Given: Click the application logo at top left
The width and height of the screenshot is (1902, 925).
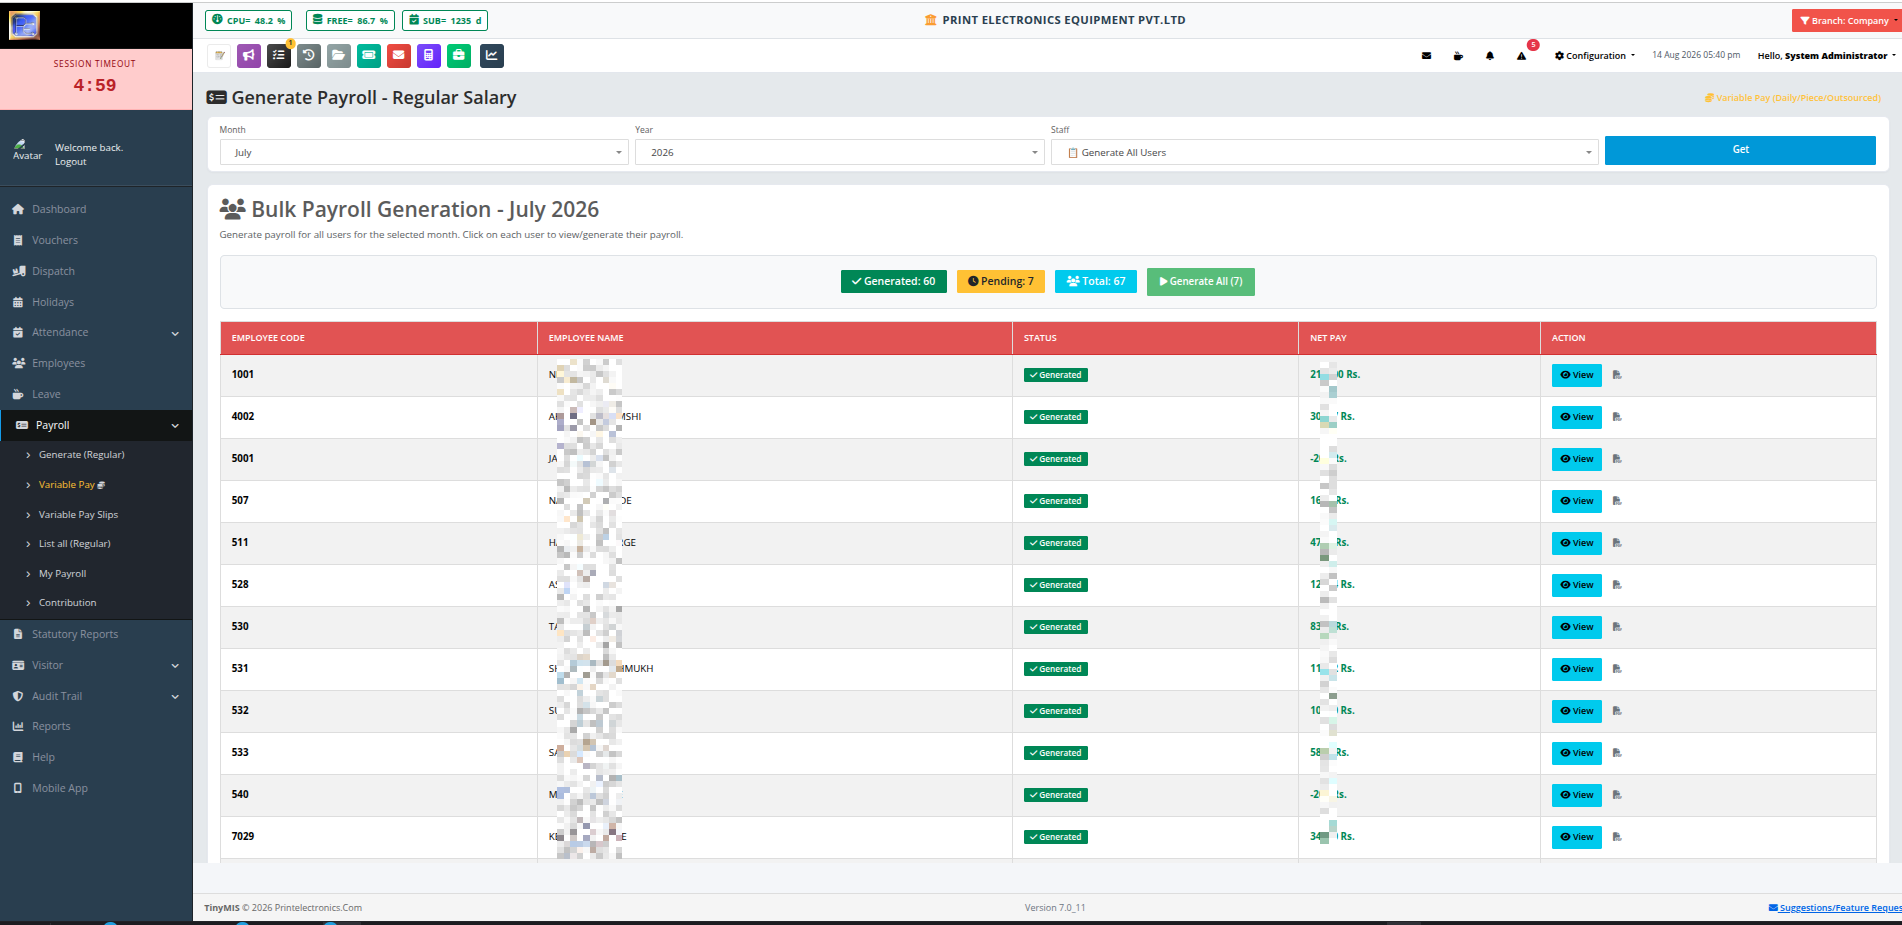Looking at the screenshot, I should pyautogui.click(x=24, y=25).
